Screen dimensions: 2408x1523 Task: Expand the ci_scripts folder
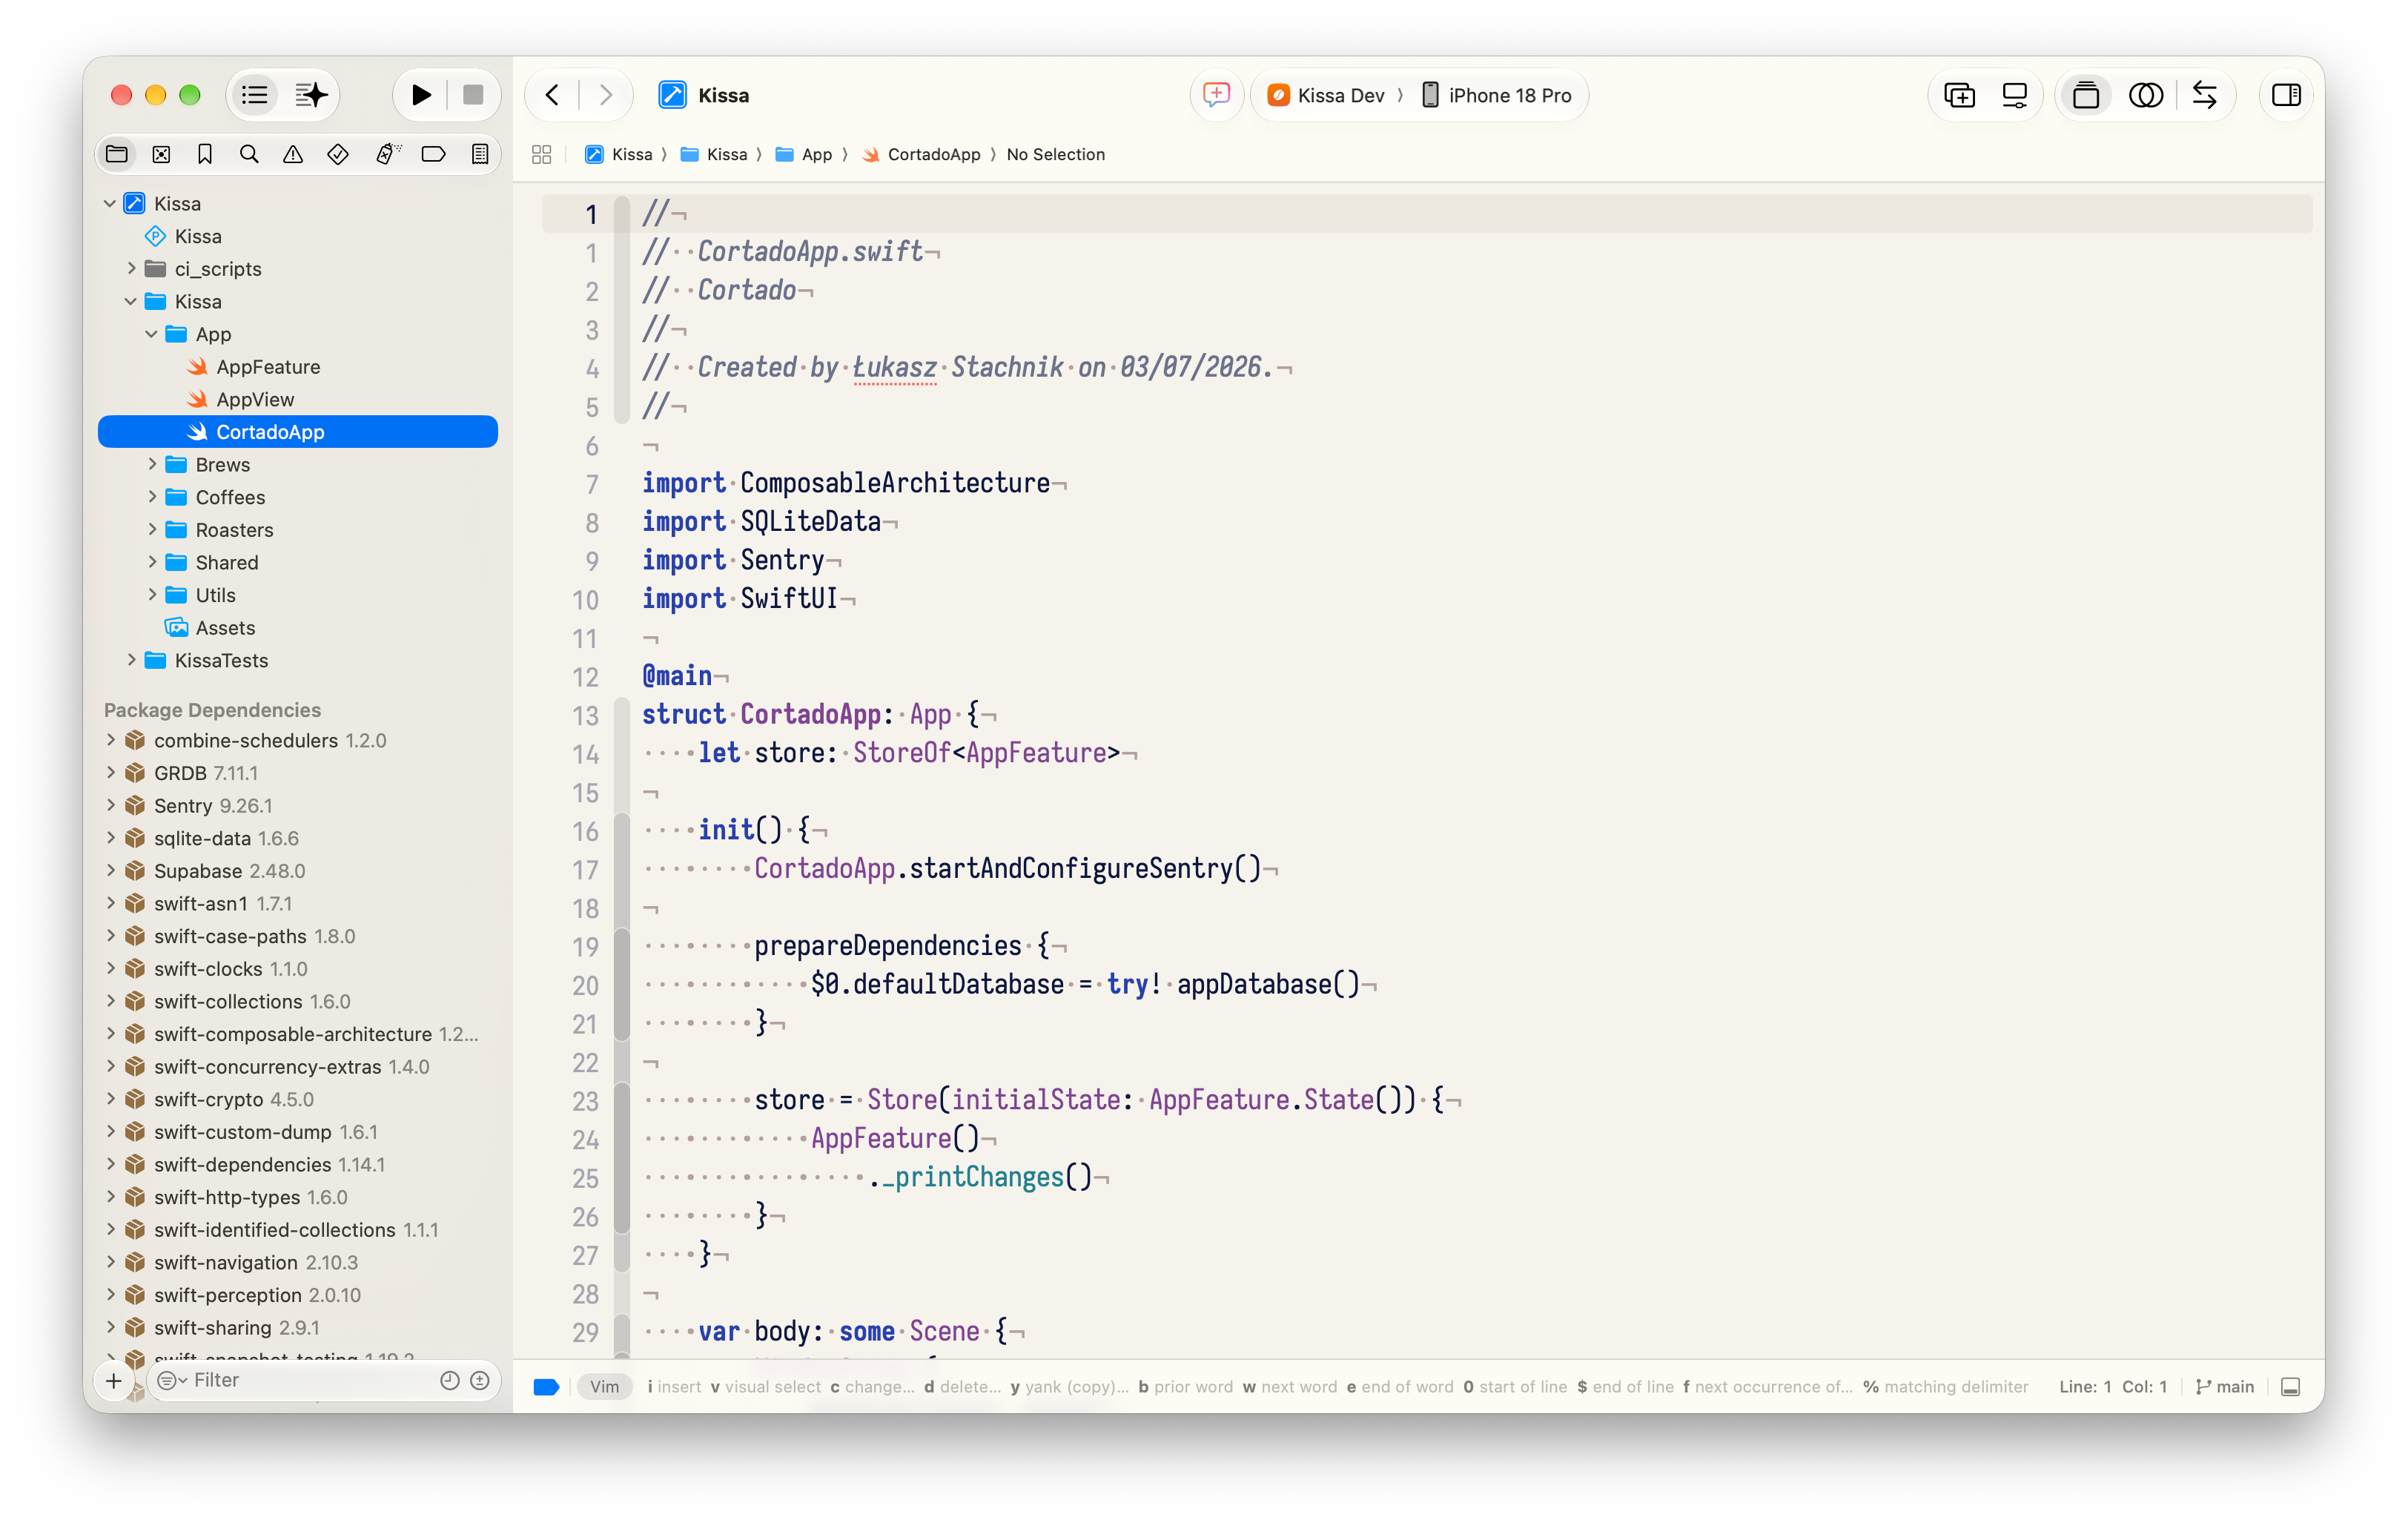tap(131, 268)
